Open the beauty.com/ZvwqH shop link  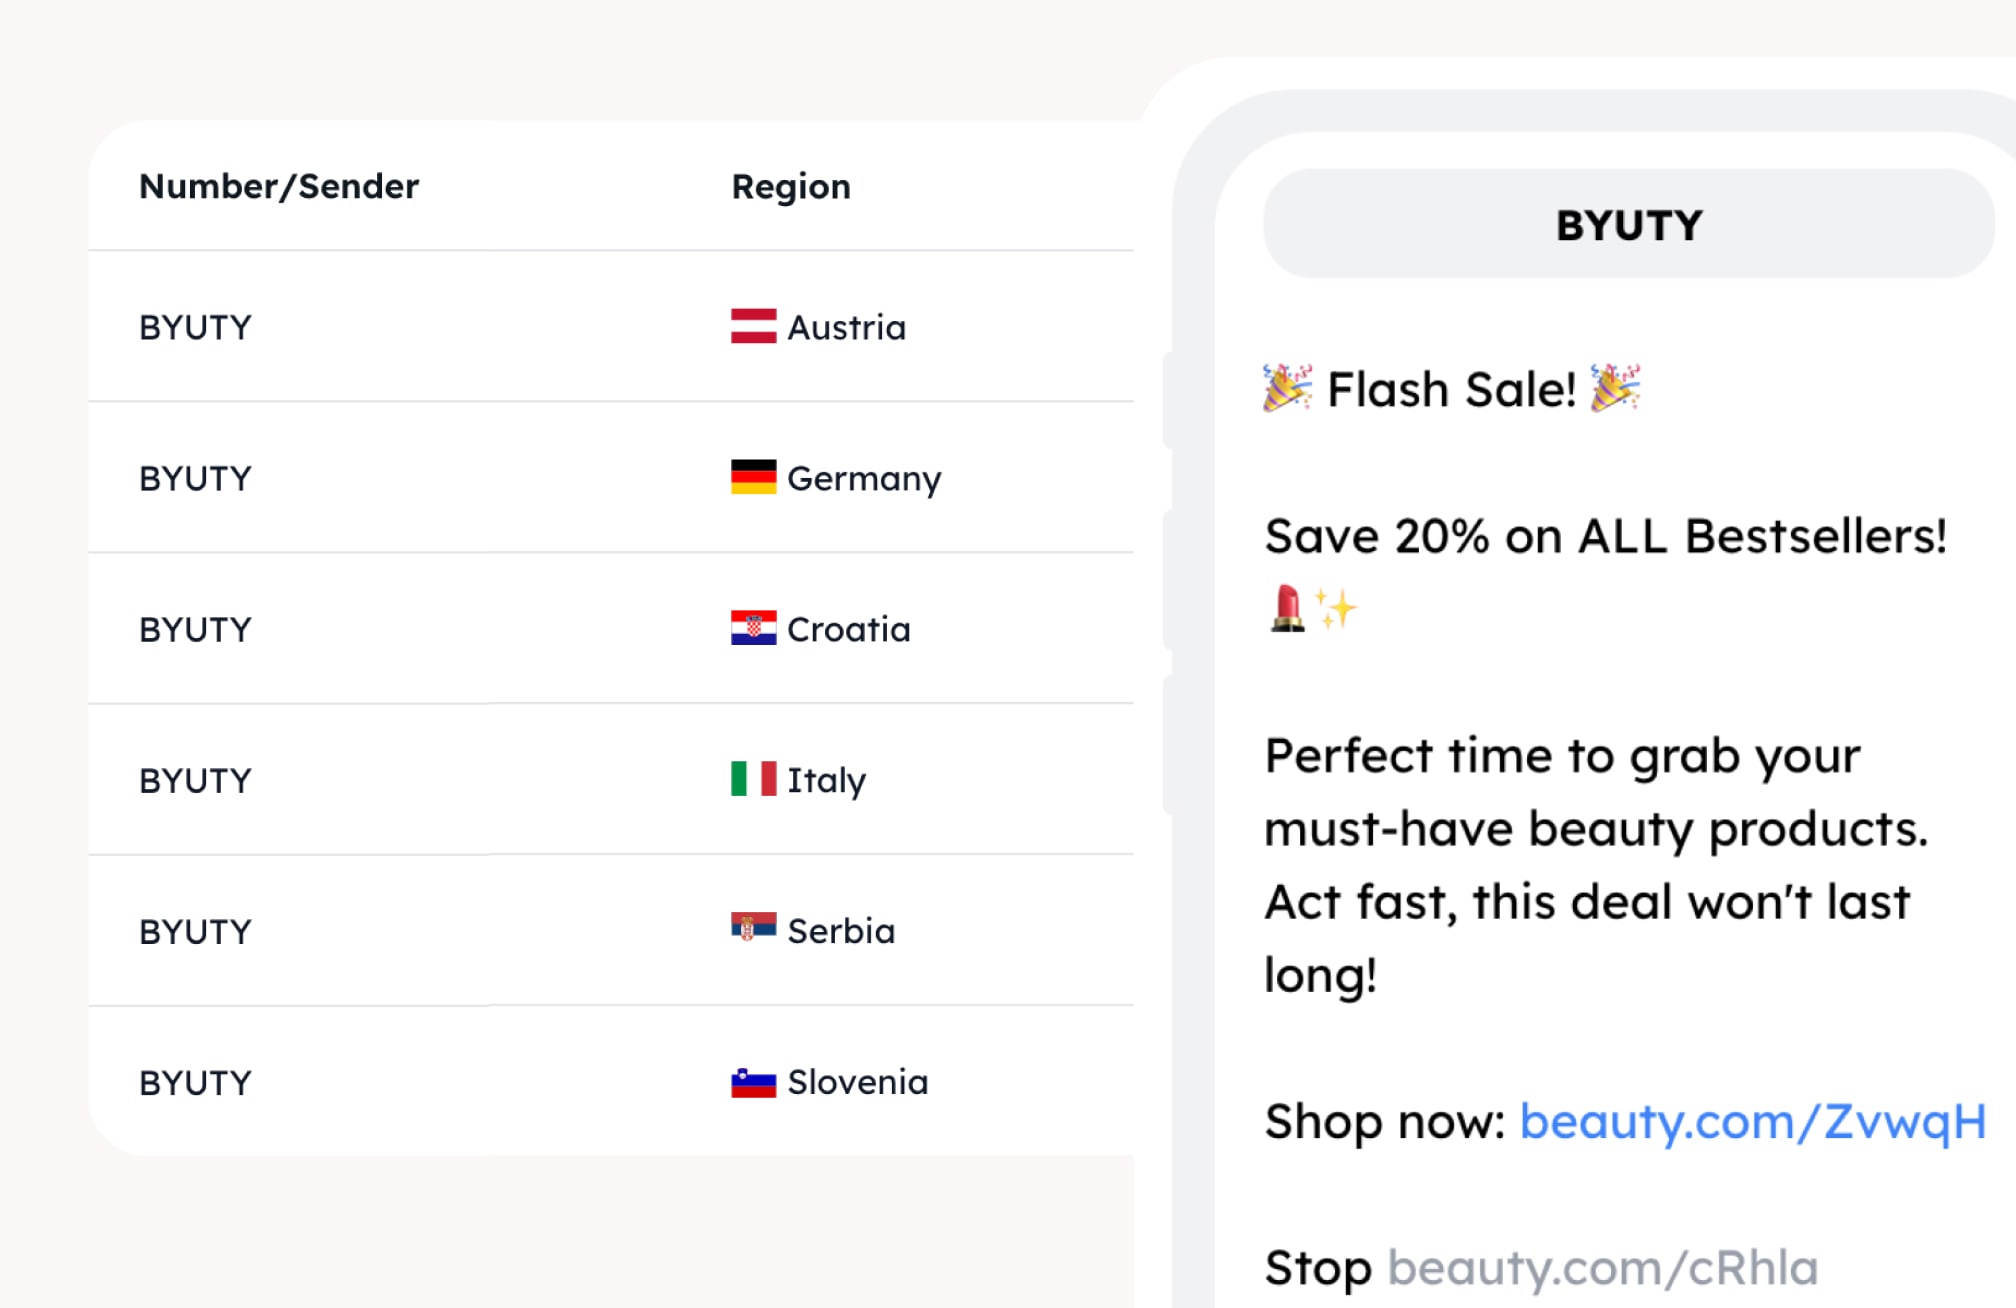tap(1752, 1122)
